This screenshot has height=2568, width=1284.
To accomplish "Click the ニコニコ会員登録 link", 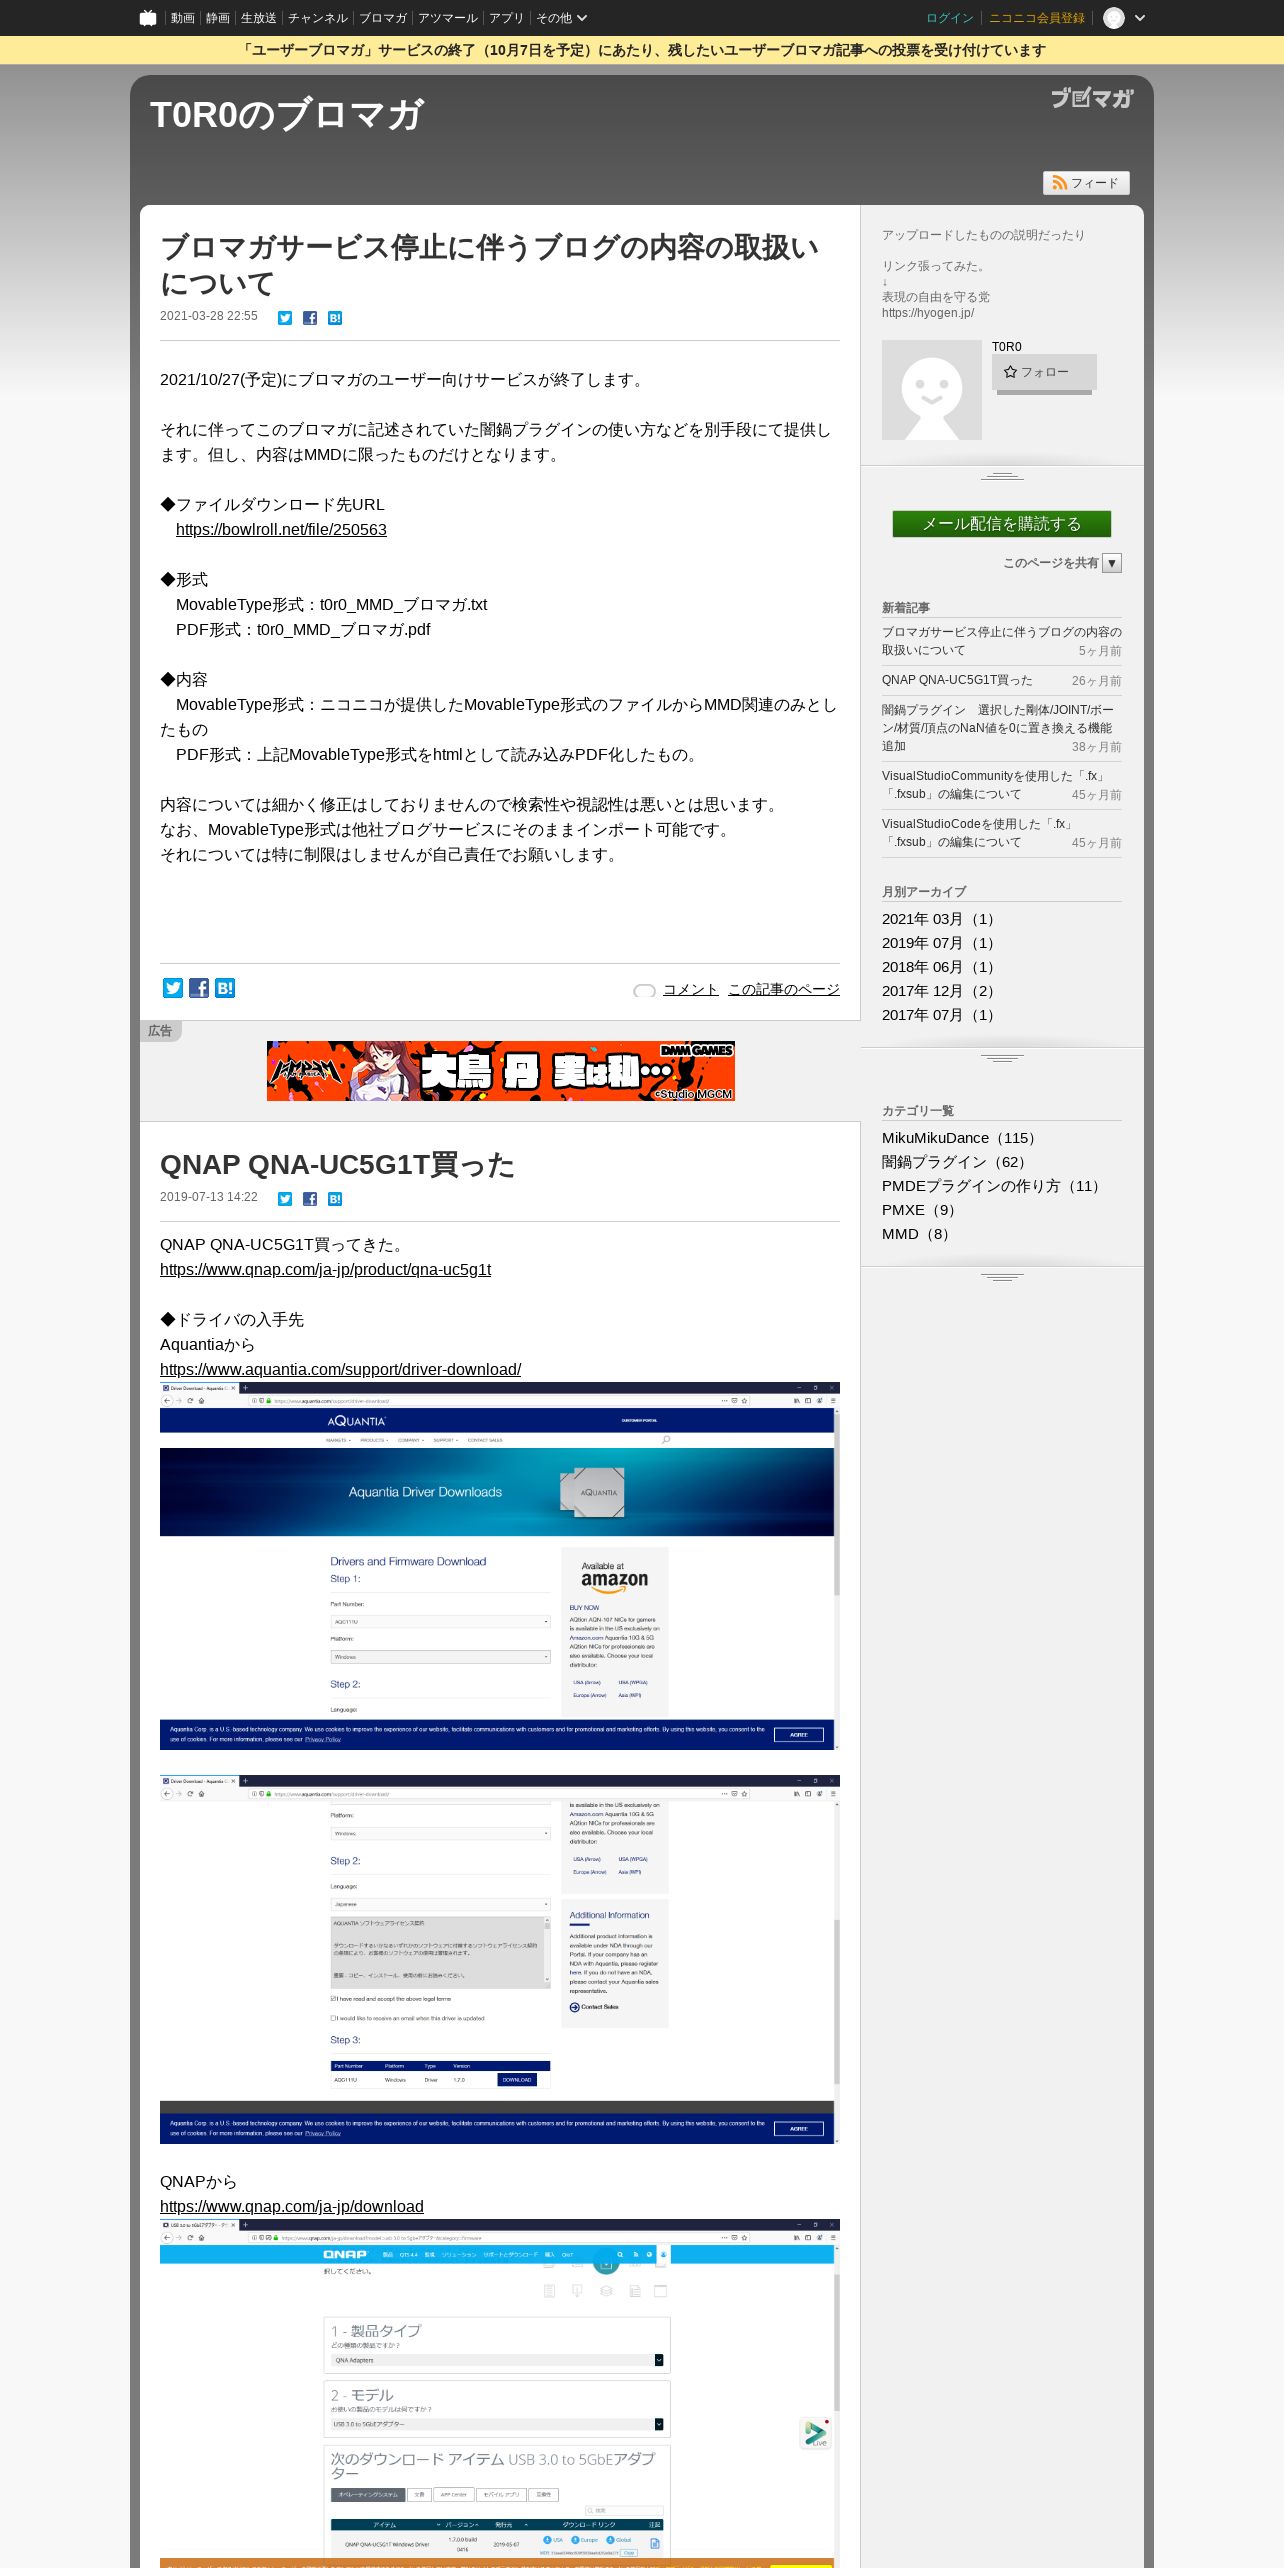I will tap(1037, 18).
